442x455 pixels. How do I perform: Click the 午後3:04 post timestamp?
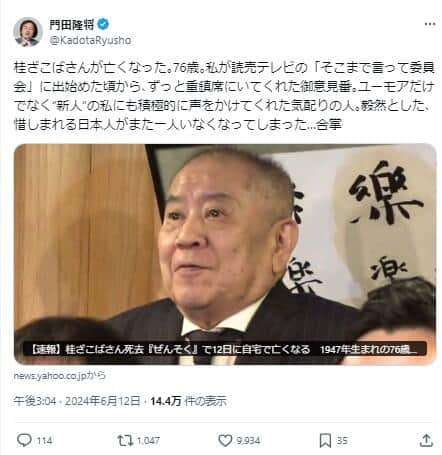(35, 401)
